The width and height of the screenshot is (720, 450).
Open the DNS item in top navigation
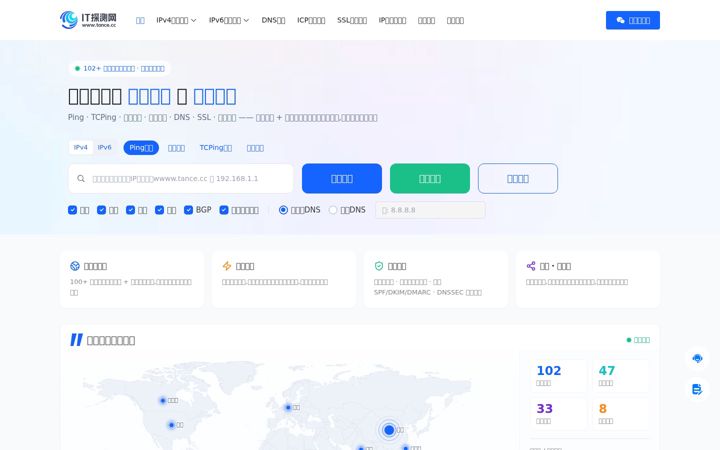273,20
